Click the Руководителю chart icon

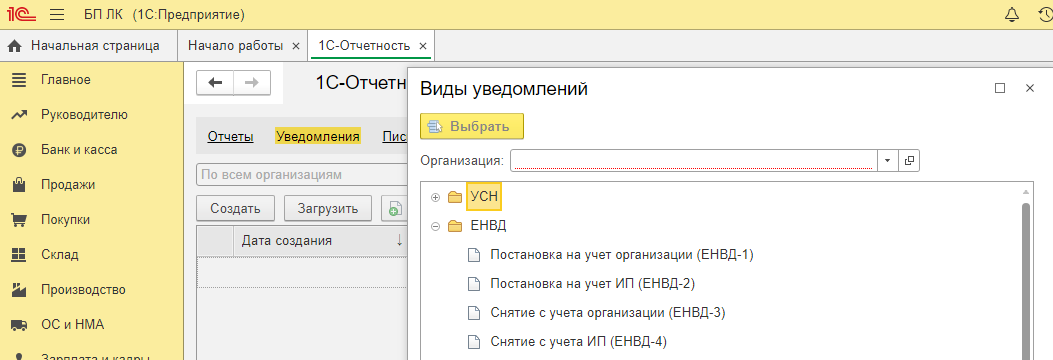[x=19, y=115]
